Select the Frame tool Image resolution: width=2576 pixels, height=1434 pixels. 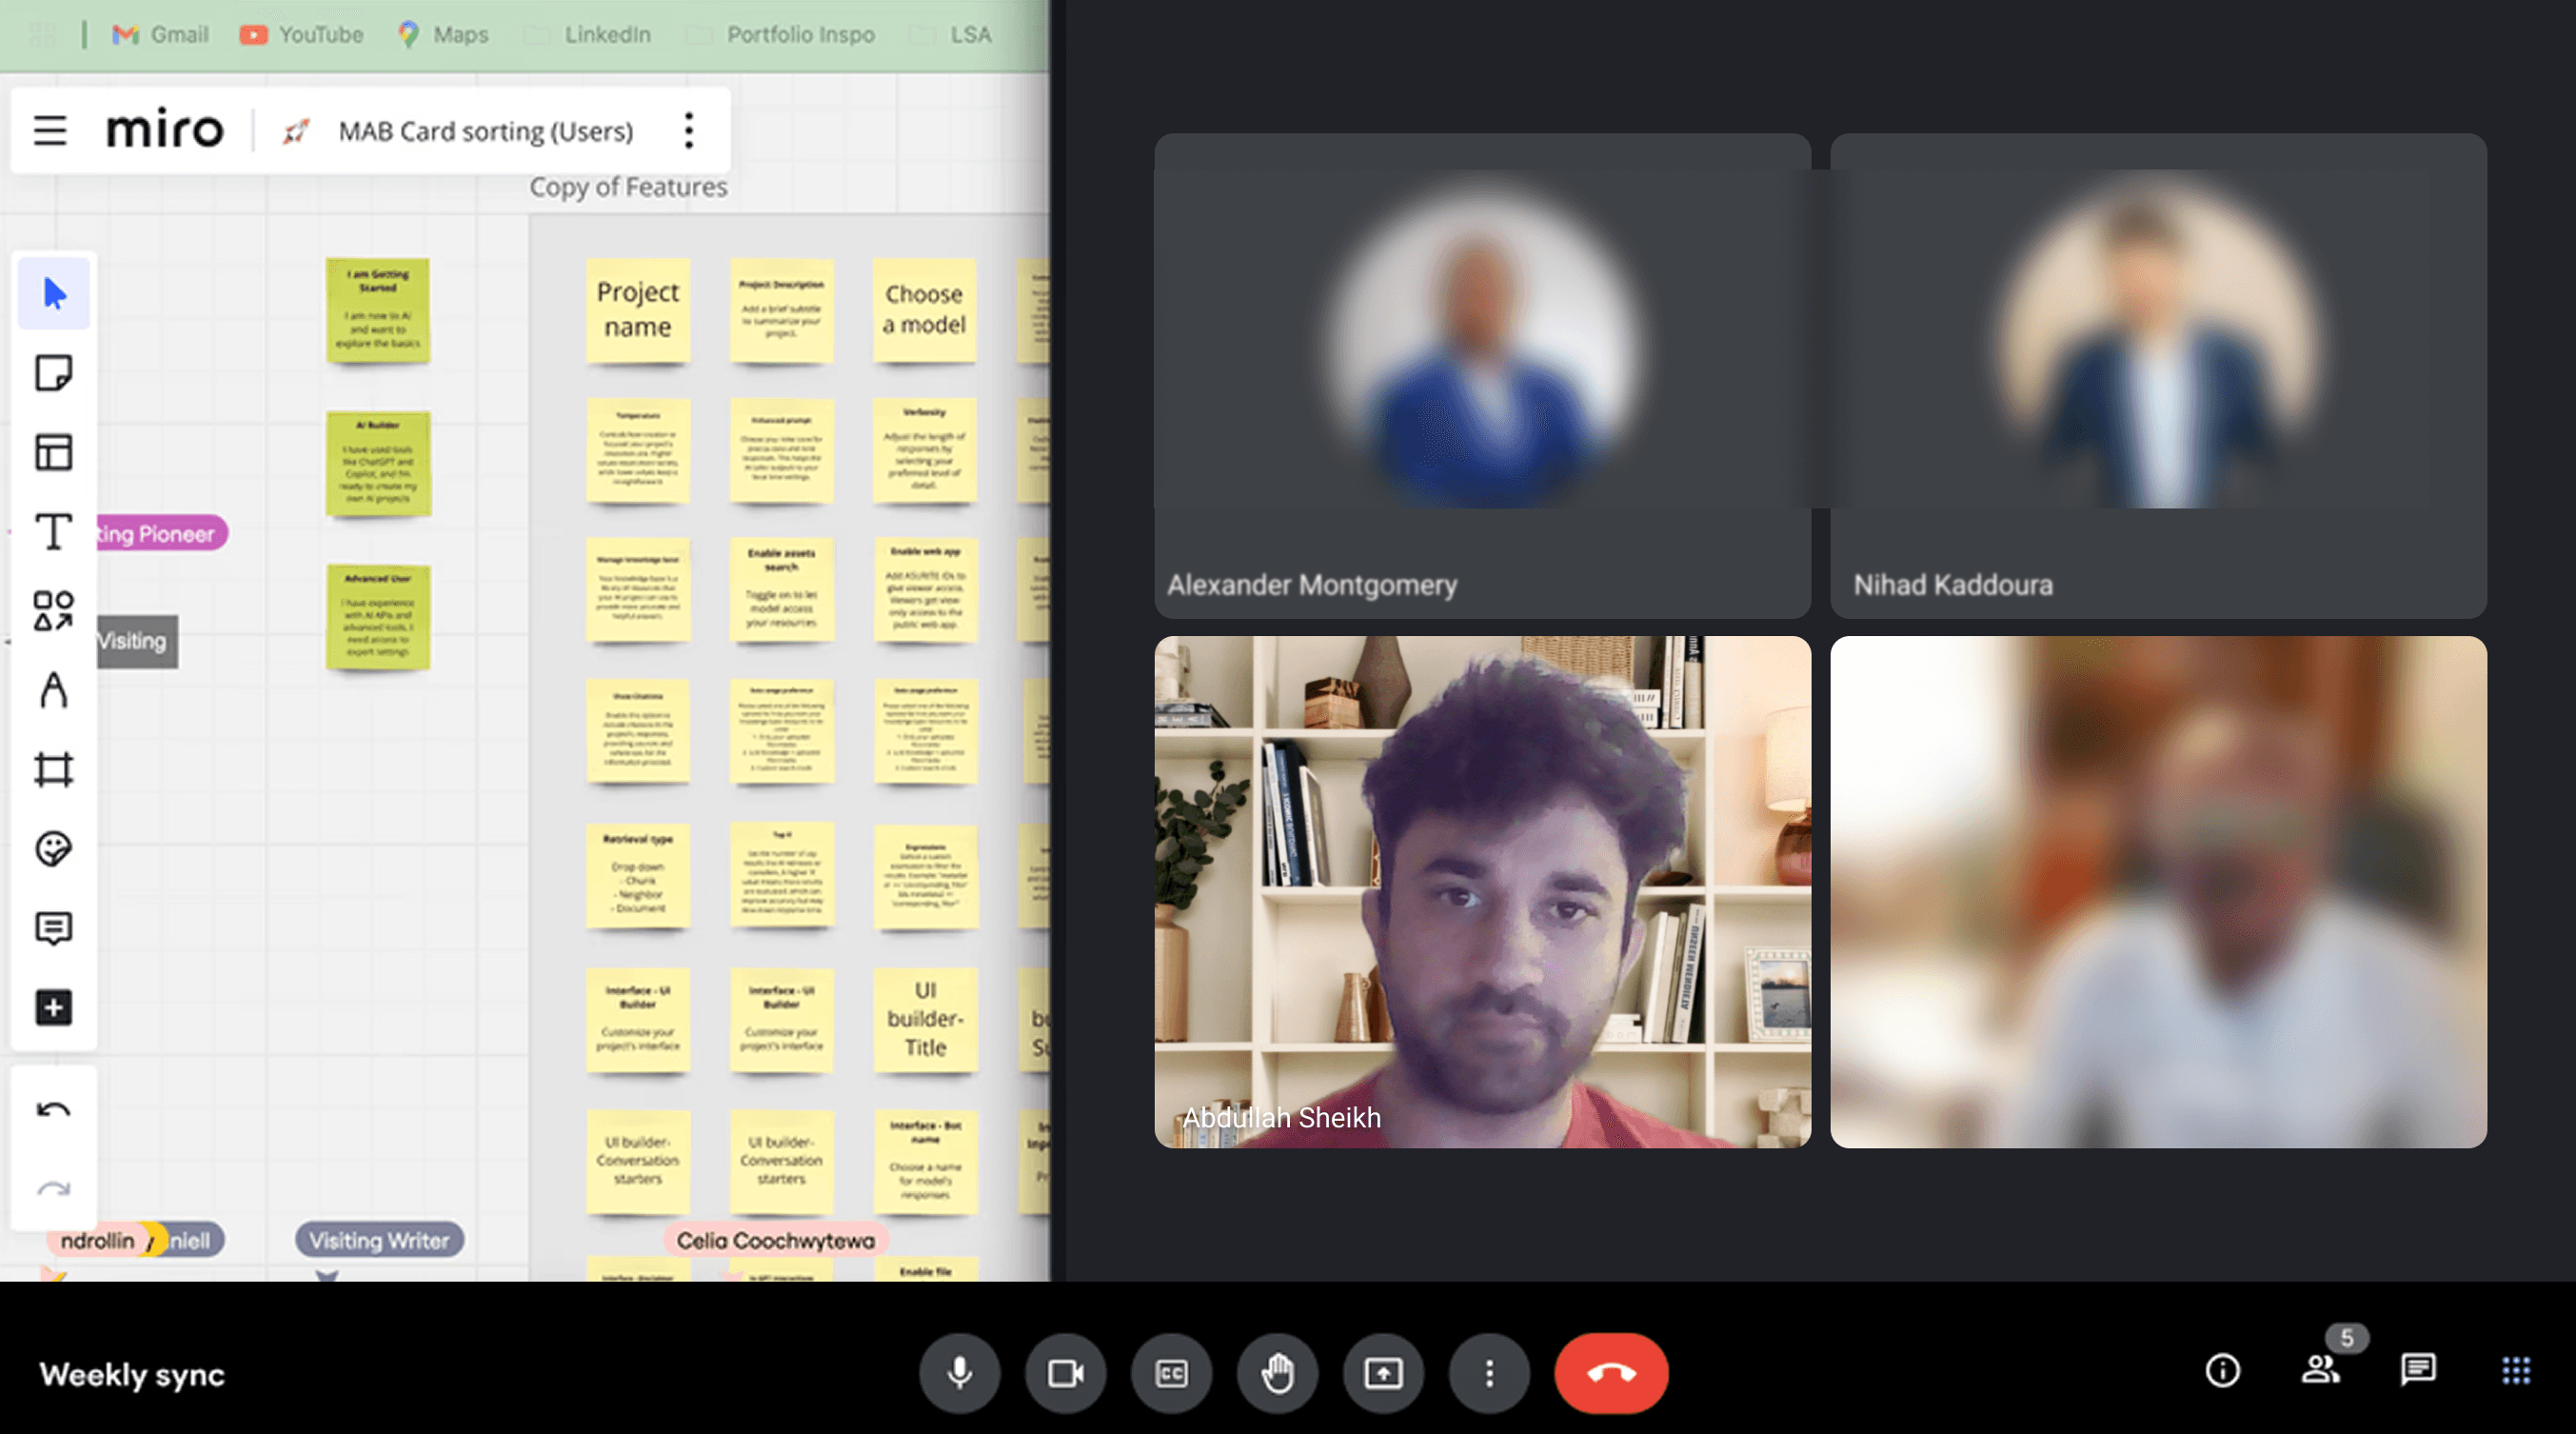pyautogui.click(x=53, y=769)
